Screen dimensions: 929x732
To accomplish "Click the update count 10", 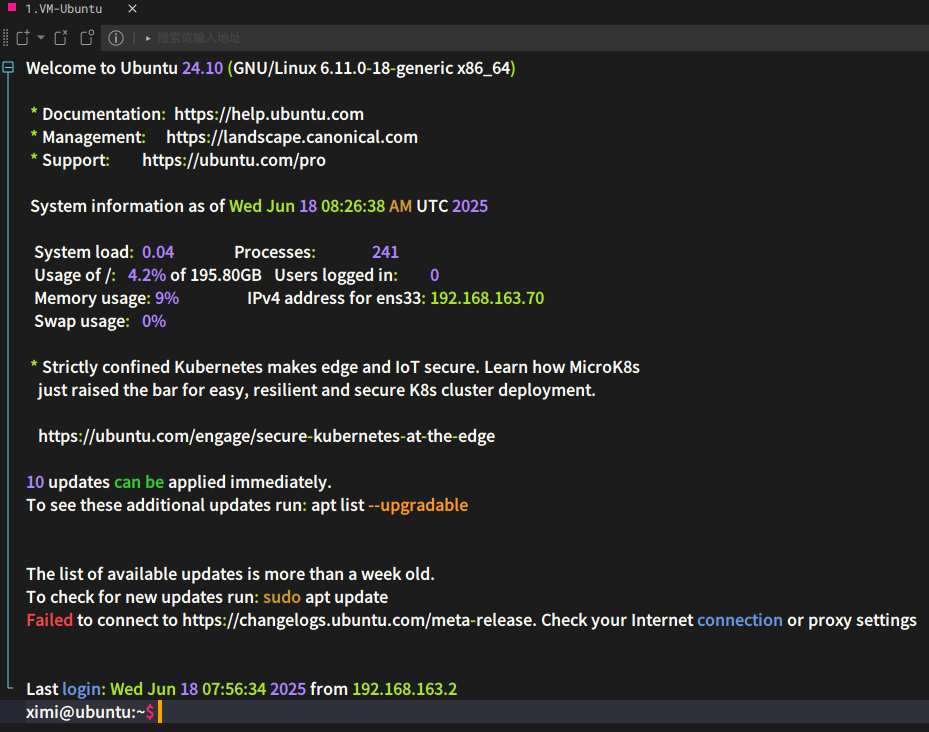I will (35, 482).
